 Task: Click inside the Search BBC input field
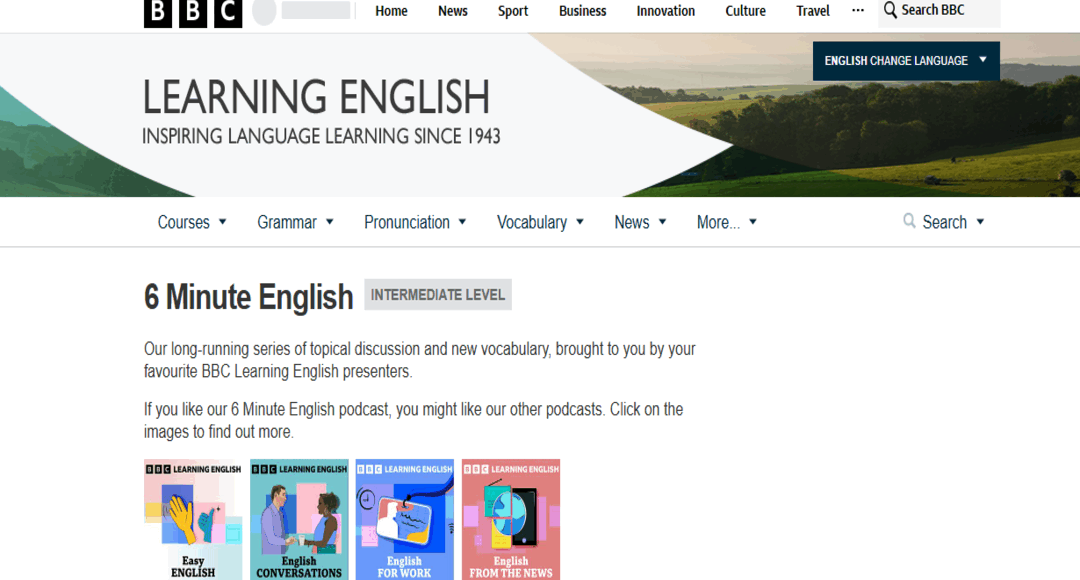(x=940, y=11)
